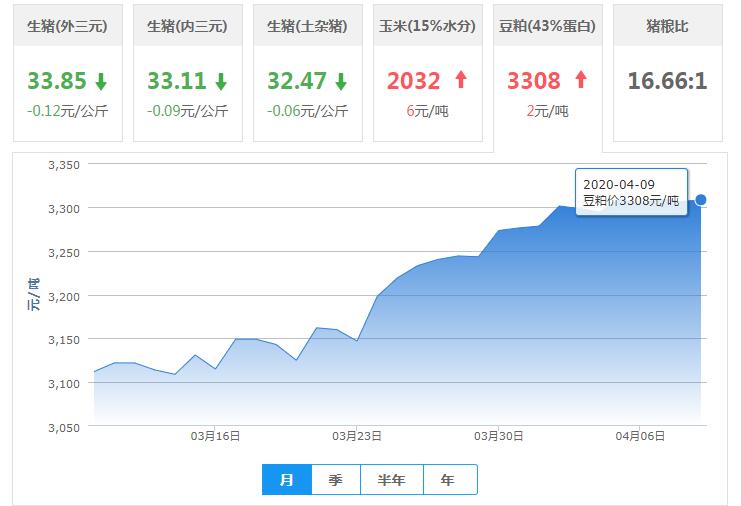The image size is (741, 506).
Task: Click the red up arrow beside 2032
Action: tap(461, 81)
